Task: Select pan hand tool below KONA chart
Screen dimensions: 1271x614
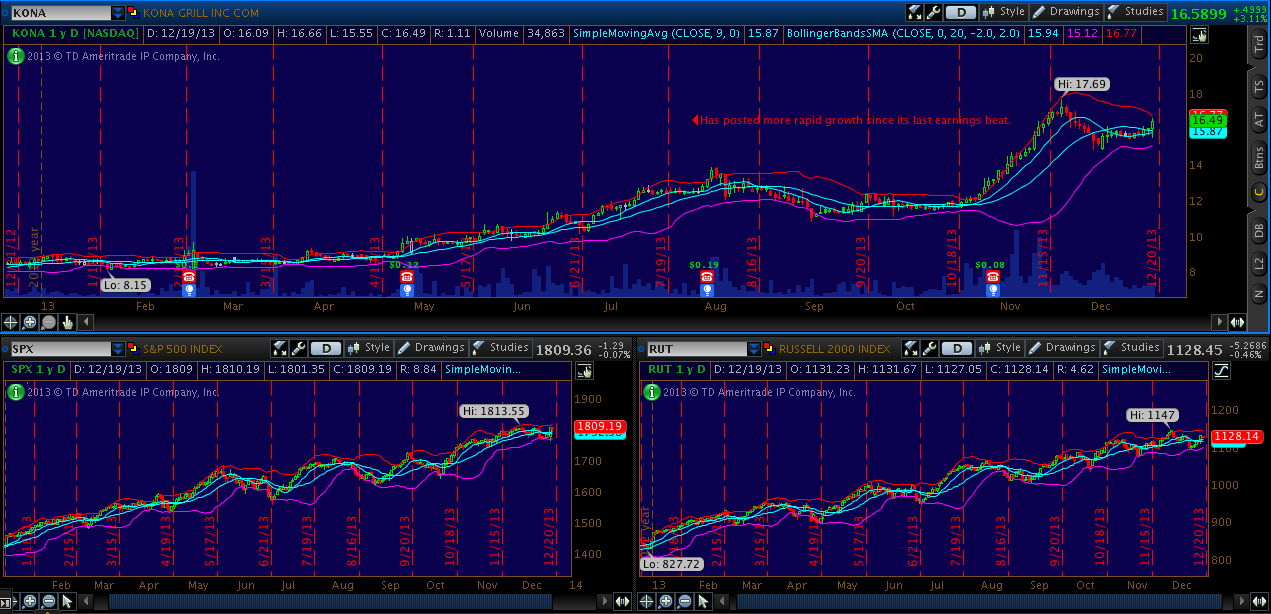Action: [67, 322]
